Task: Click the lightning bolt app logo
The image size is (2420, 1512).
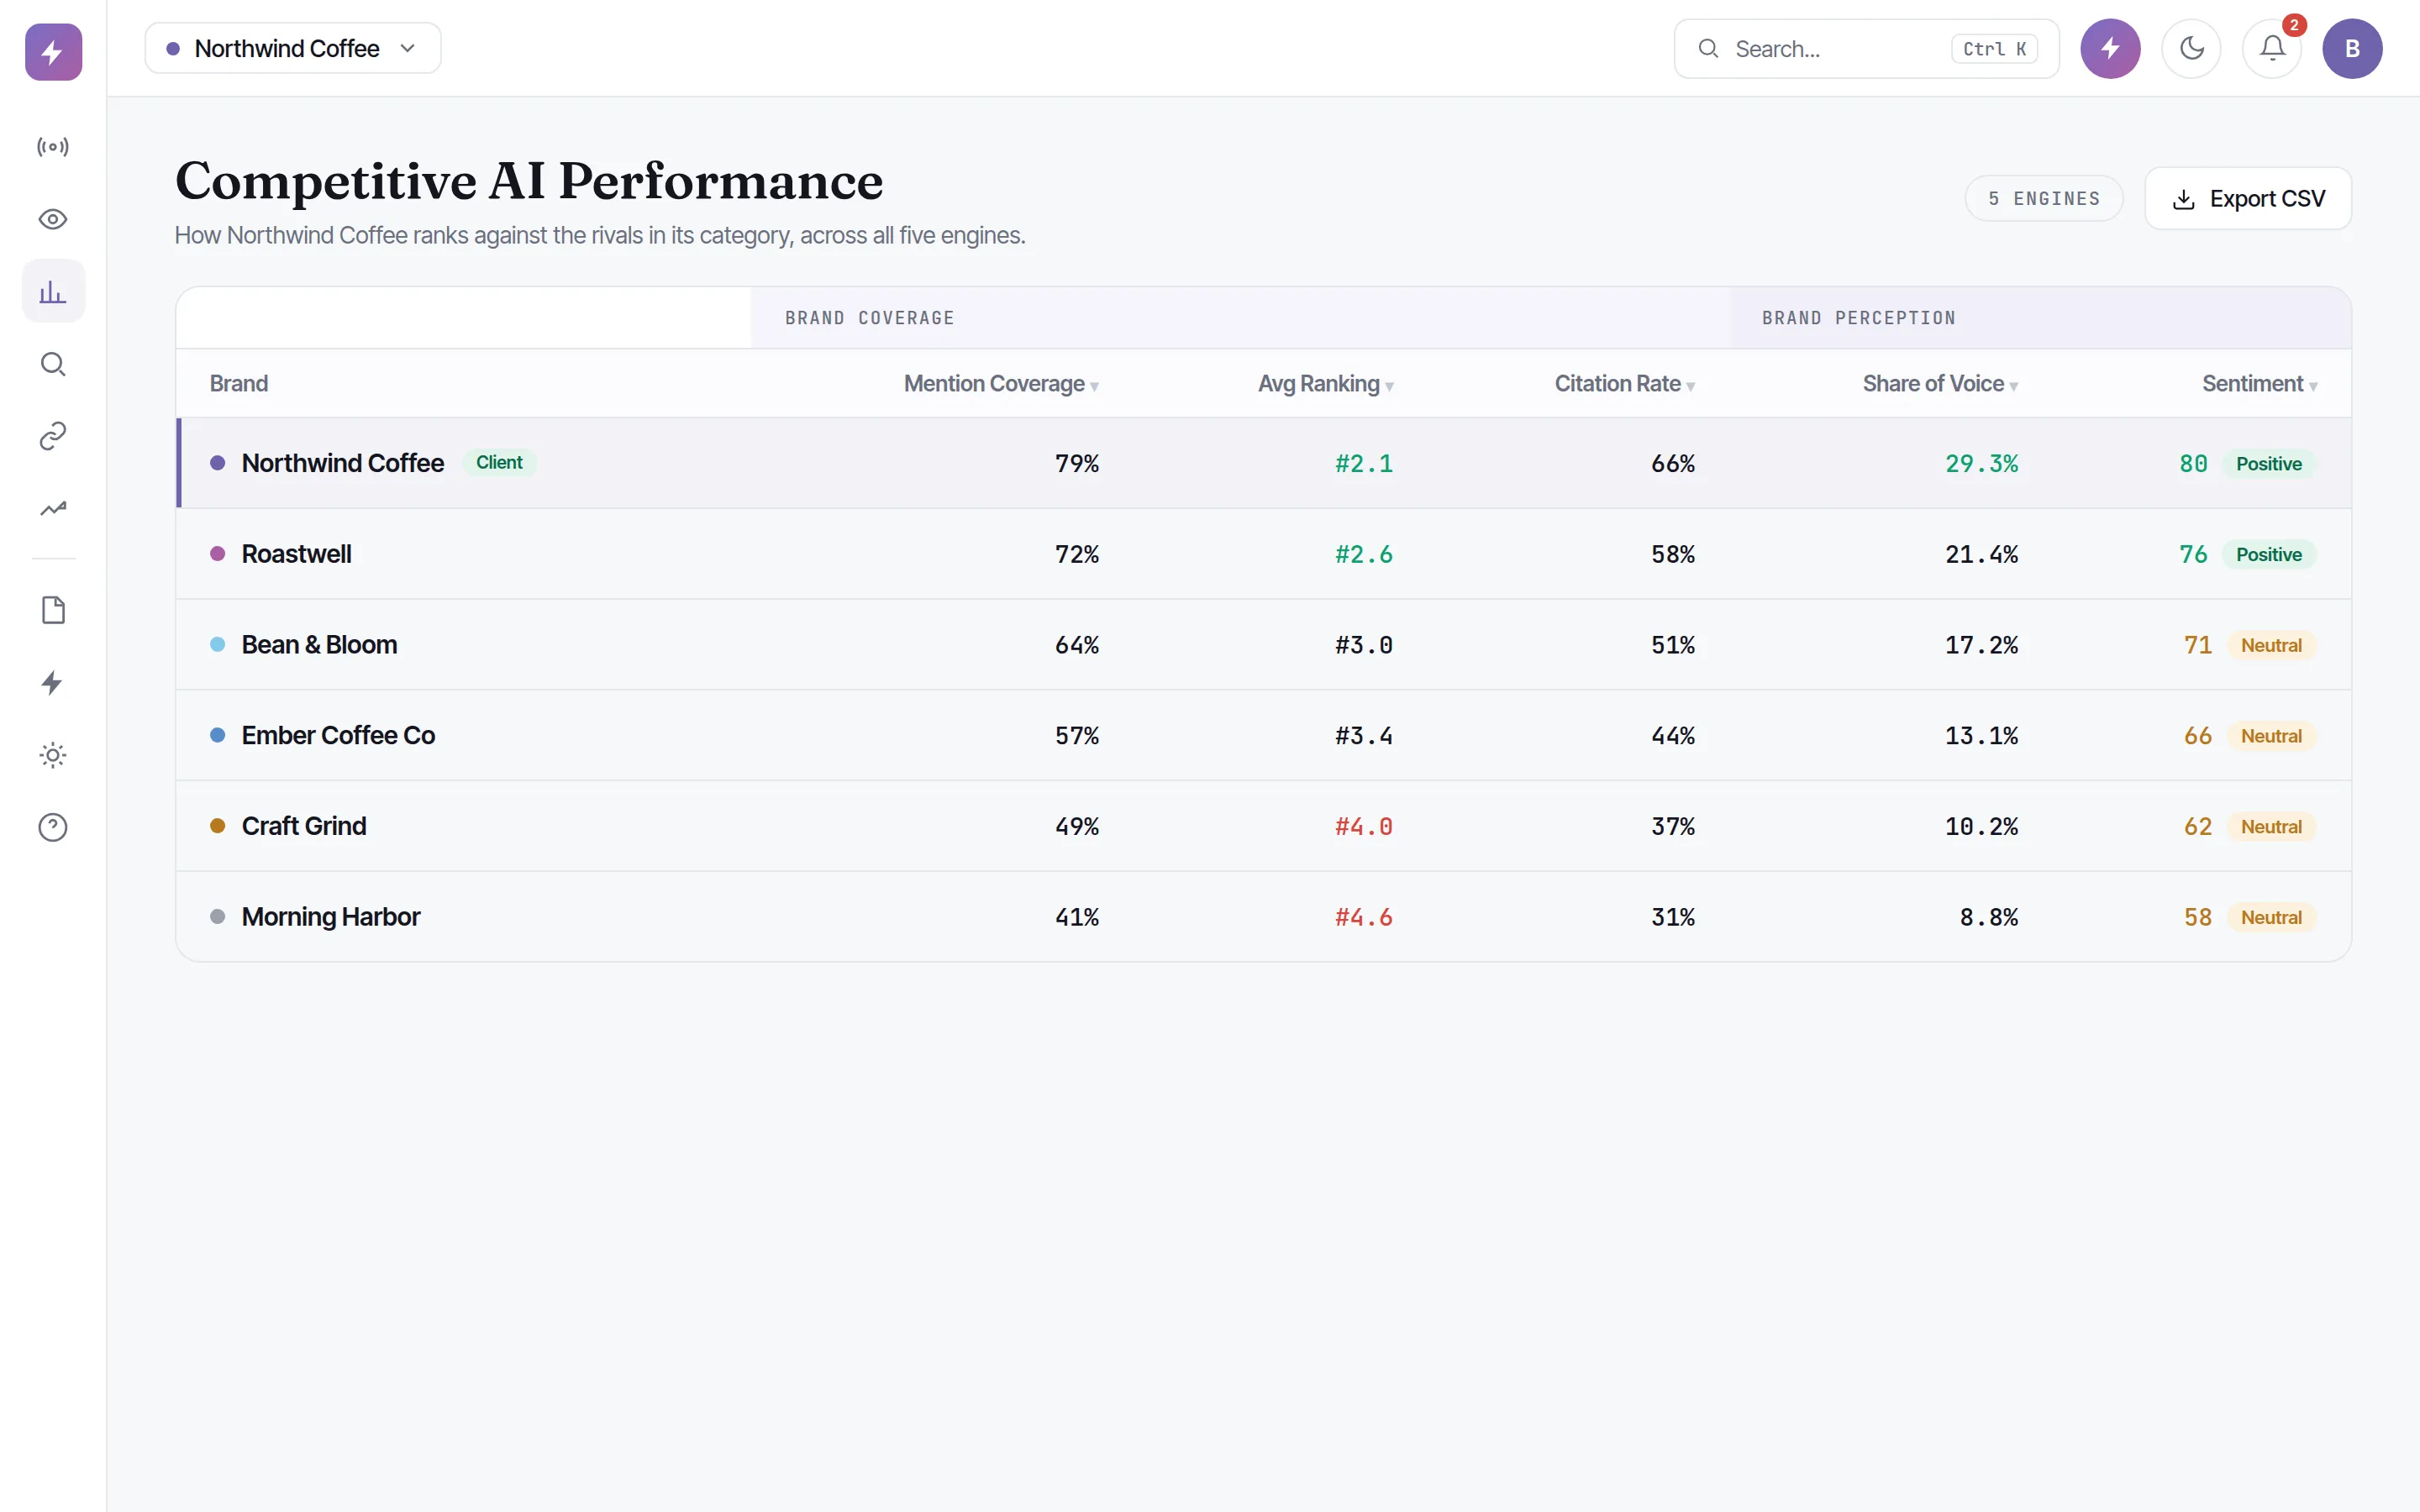Action: [53, 52]
